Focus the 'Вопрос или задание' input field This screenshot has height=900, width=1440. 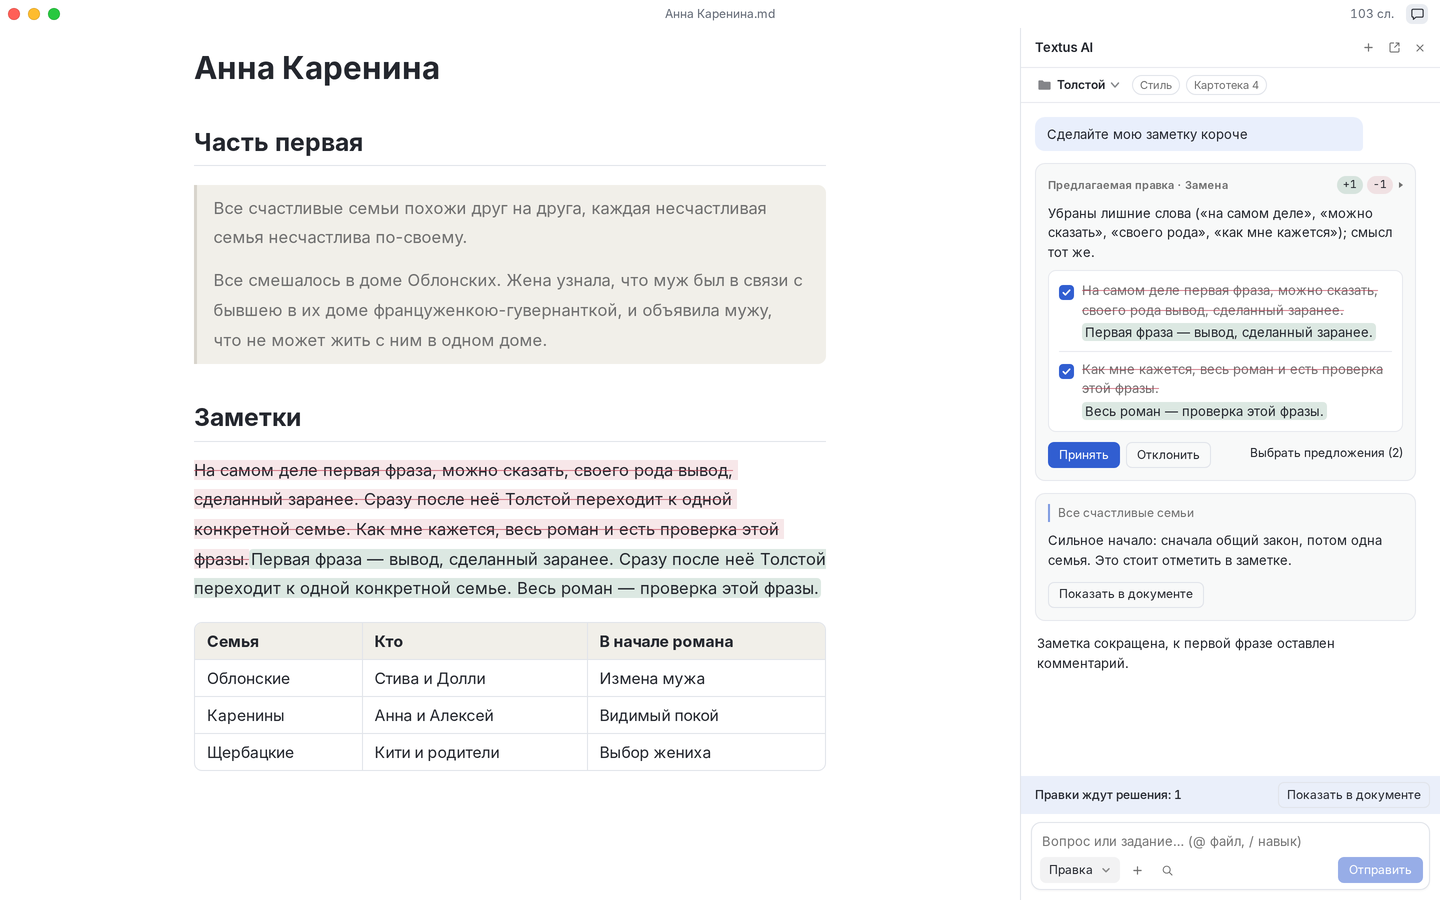pos(1230,842)
